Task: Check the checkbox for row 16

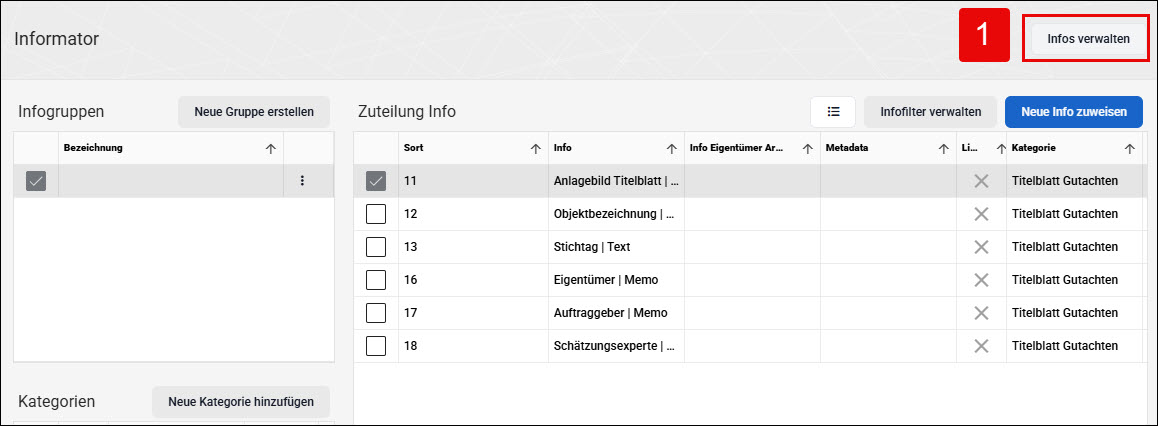Action: (376, 280)
